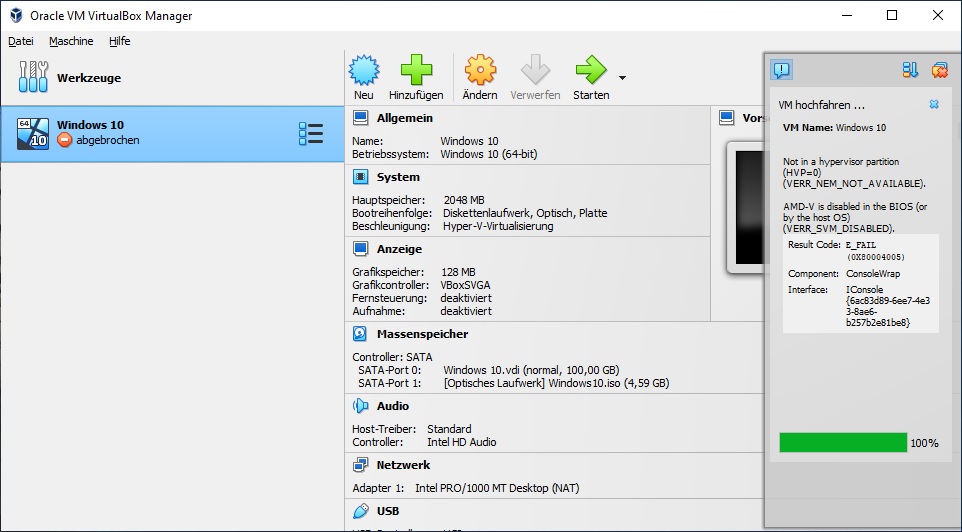
Task: Click the Hauptspeicher 2048 MB value
Action: pos(464,200)
